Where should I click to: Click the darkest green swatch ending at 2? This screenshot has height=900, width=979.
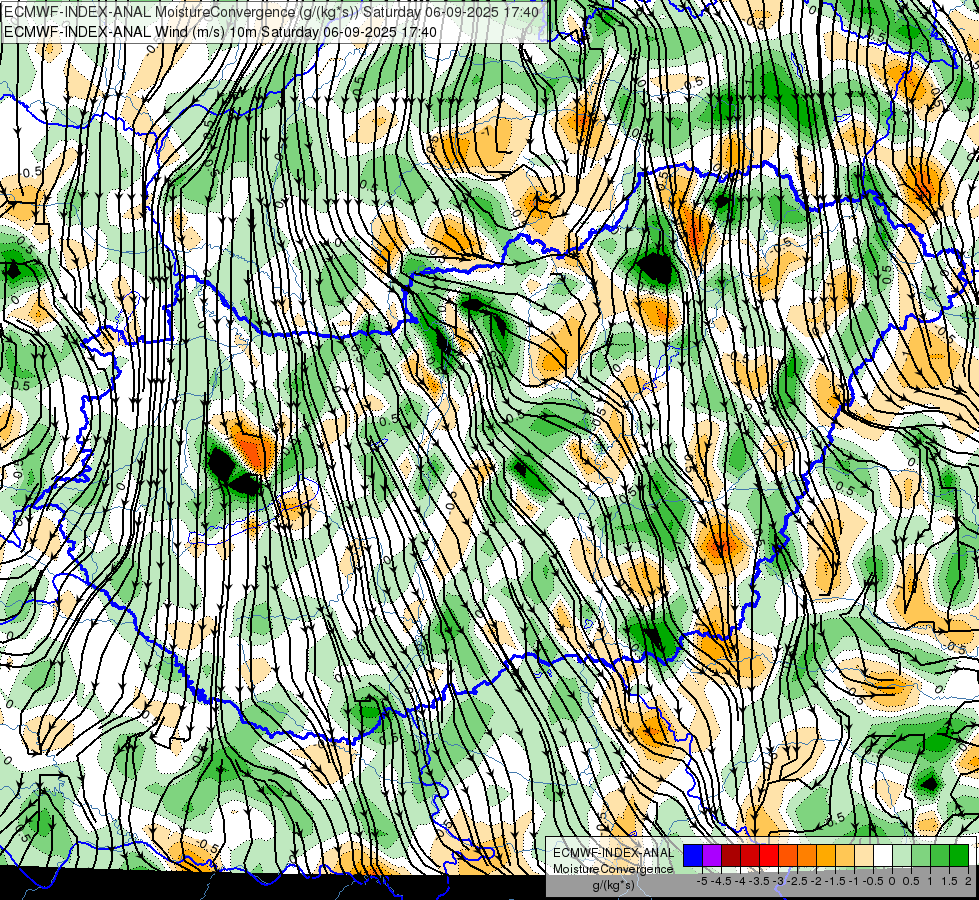pos(959,855)
